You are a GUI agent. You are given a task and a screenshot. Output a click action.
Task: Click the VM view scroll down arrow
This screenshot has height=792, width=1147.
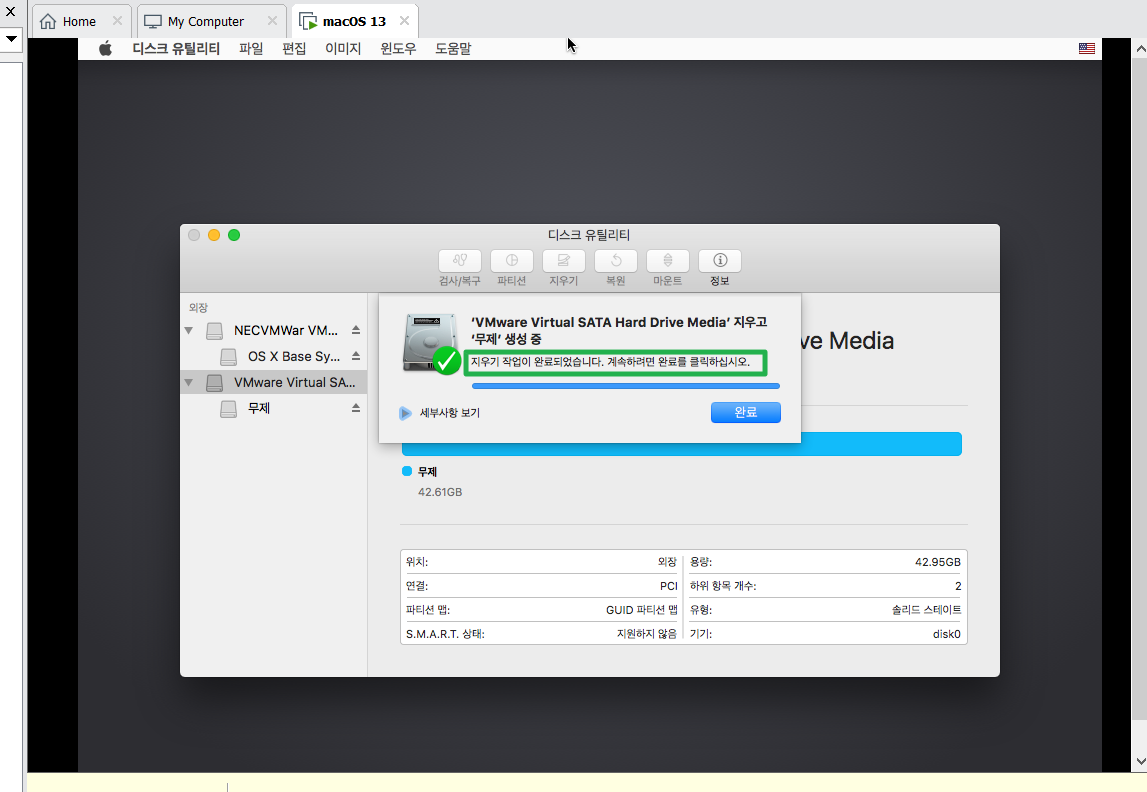[x=1140, y=762]
